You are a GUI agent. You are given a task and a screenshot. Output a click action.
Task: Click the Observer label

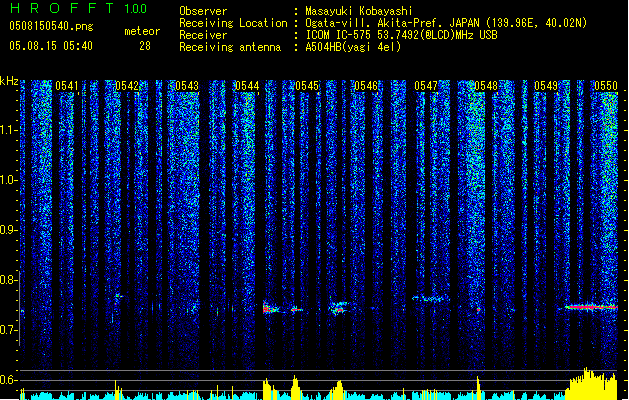(203, 11)
